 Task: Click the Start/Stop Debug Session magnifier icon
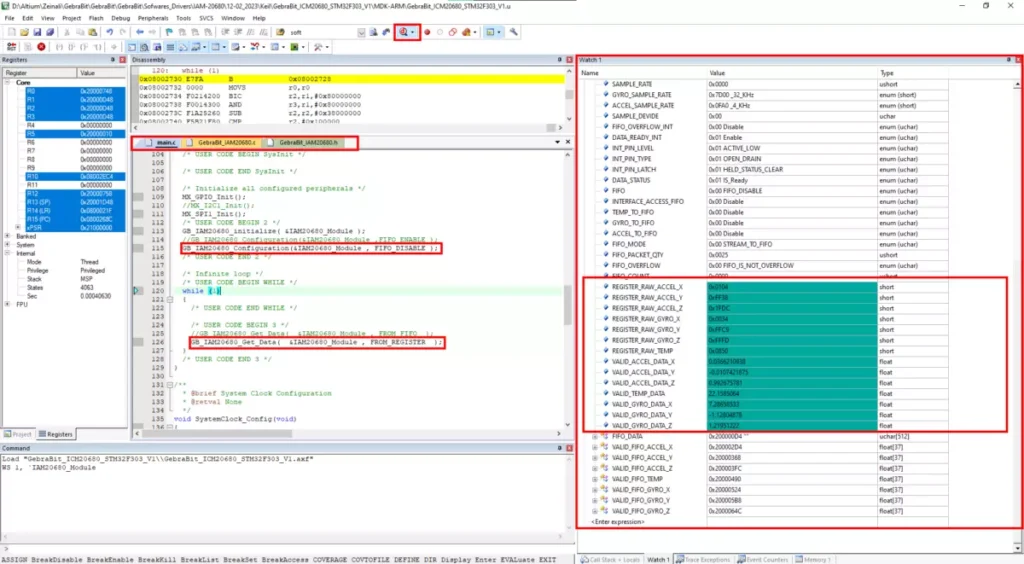pyautogui.click(x=404, y=32)
